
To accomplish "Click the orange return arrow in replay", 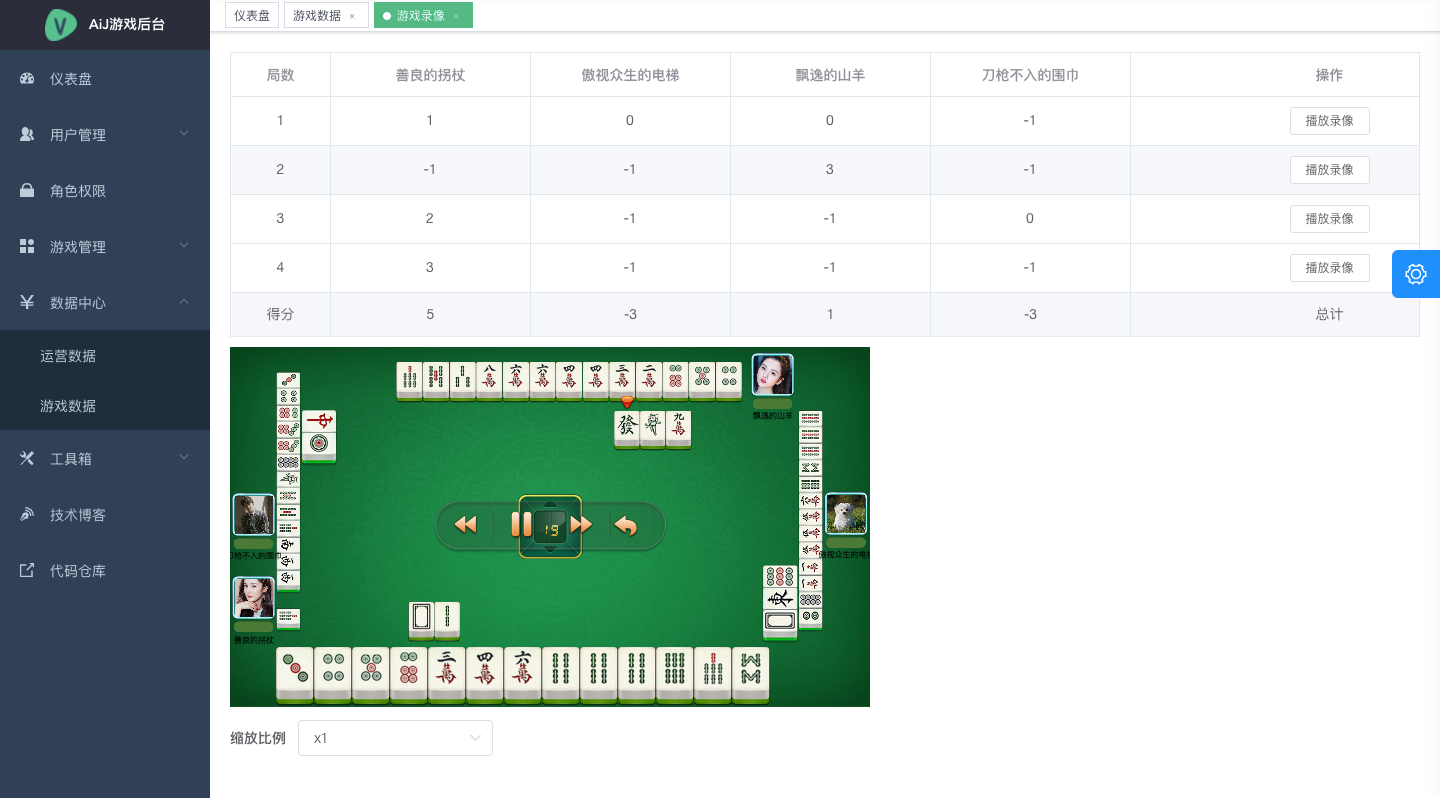I will tap(626, 525).
